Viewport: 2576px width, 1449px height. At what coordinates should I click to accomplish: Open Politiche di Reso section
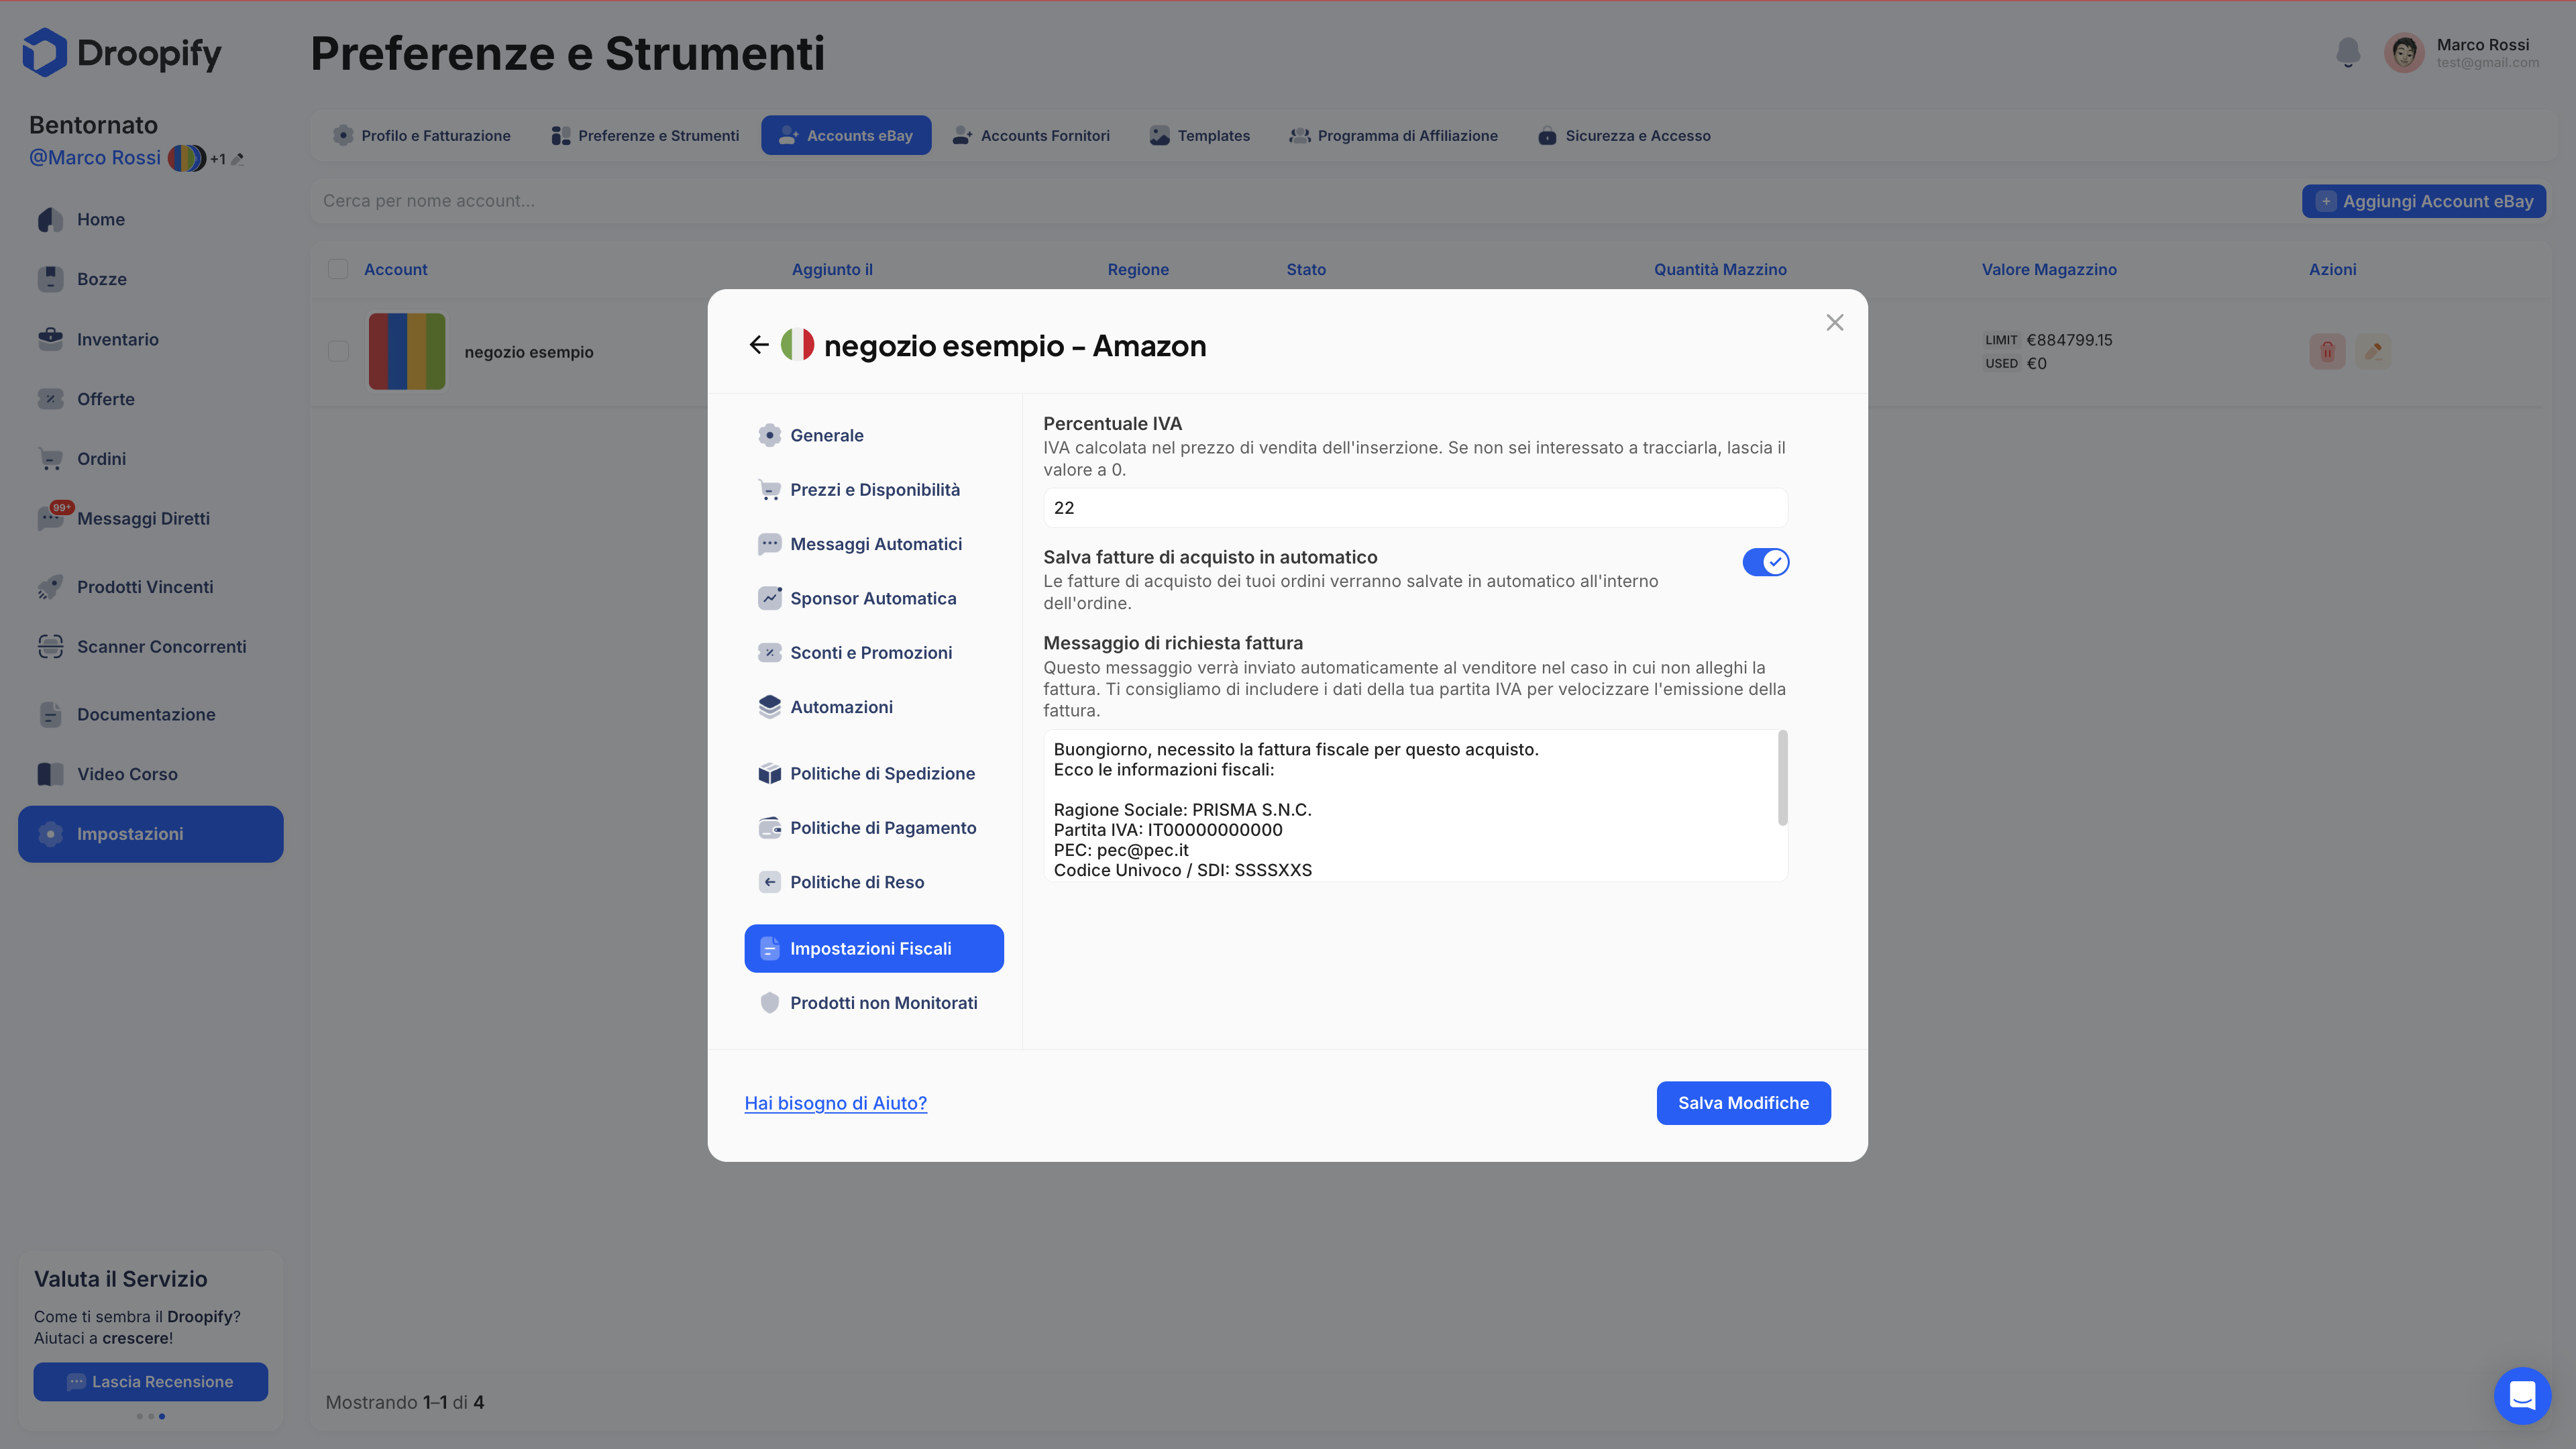pyautogui.click(x=856, y=882)
